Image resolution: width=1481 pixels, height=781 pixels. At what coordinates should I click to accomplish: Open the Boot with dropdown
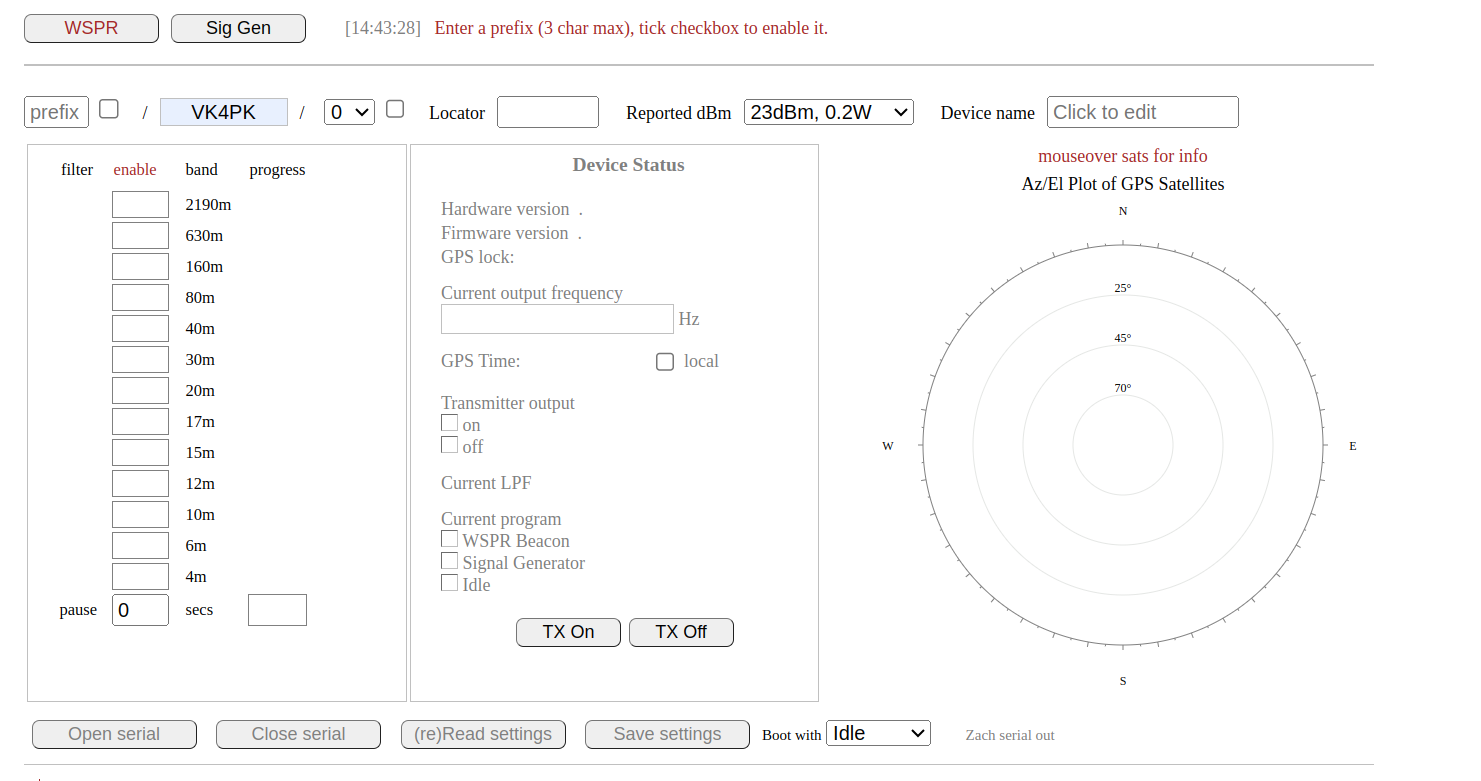(x=877, y=733)
